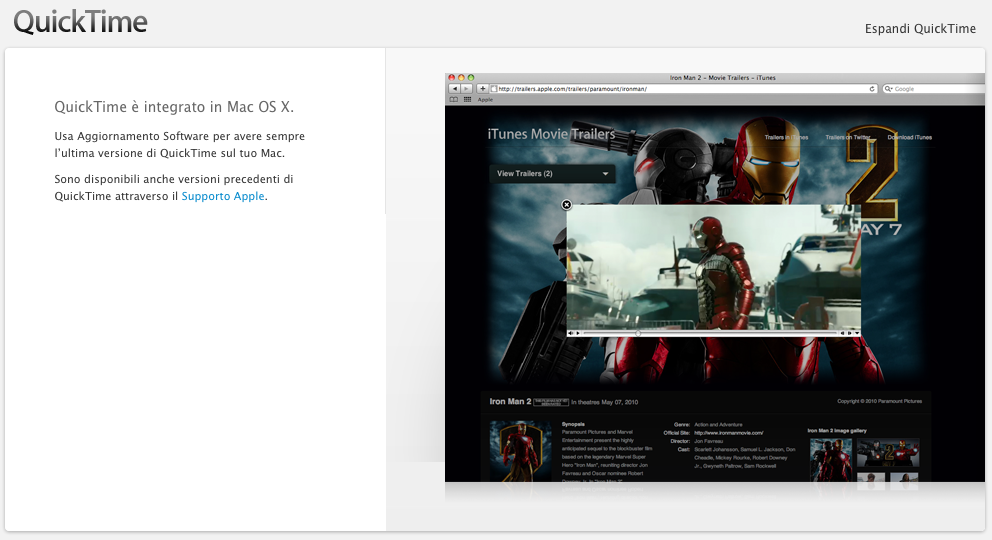Click the 'Iron Man 2 image gallery' label
Screen dimensions: 992x540
point(837,431)
